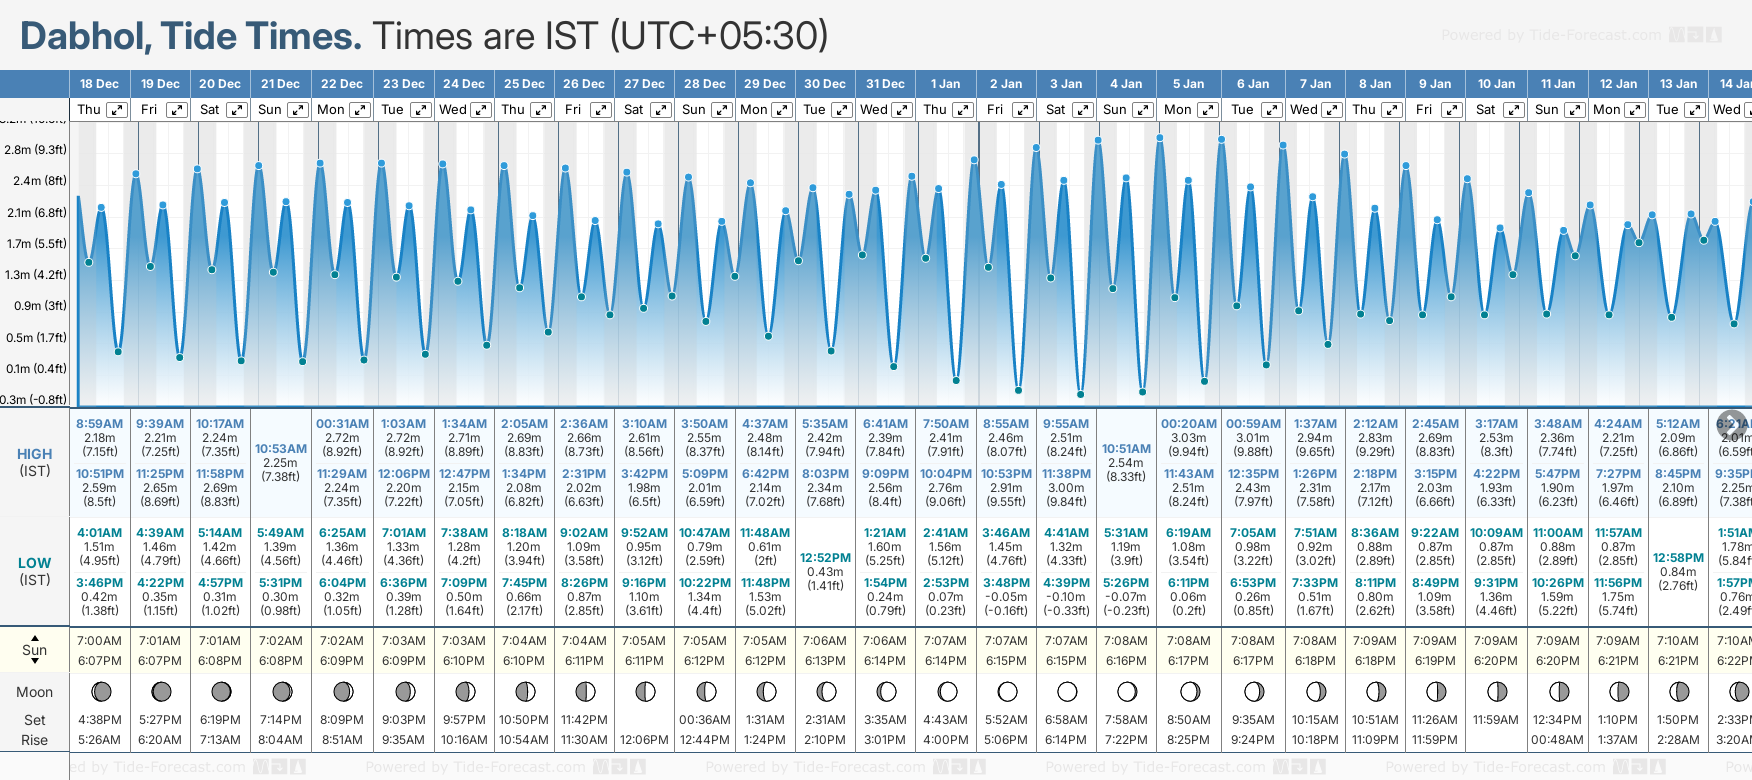Expand the Thu 1 Jan day view

pos(963,110)
